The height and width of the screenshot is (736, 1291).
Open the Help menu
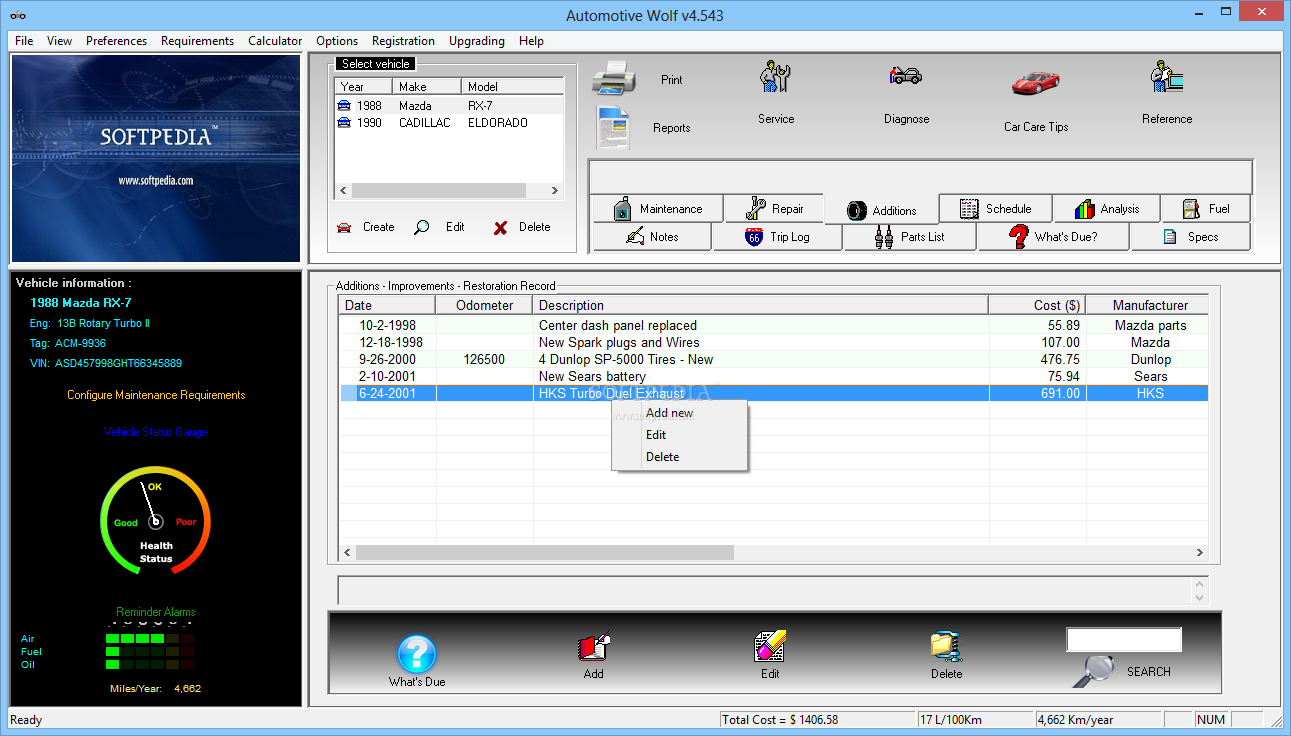click(x=532, y=41)
